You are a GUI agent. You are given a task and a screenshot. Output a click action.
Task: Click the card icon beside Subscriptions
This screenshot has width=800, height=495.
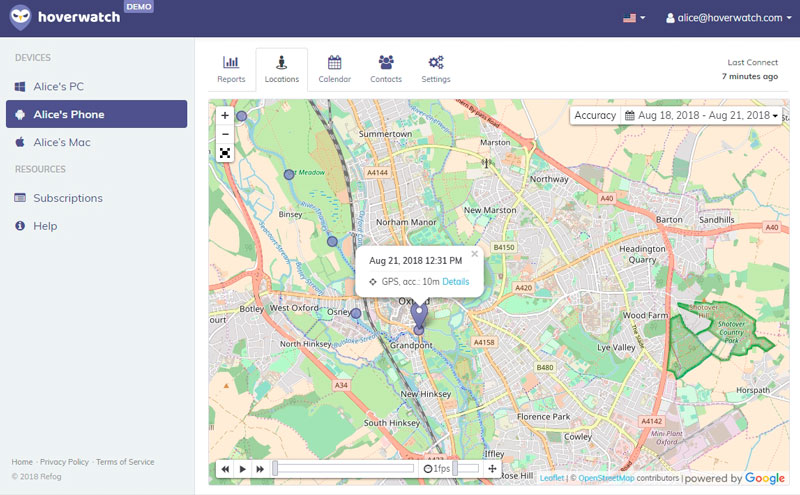coord(20,197)
